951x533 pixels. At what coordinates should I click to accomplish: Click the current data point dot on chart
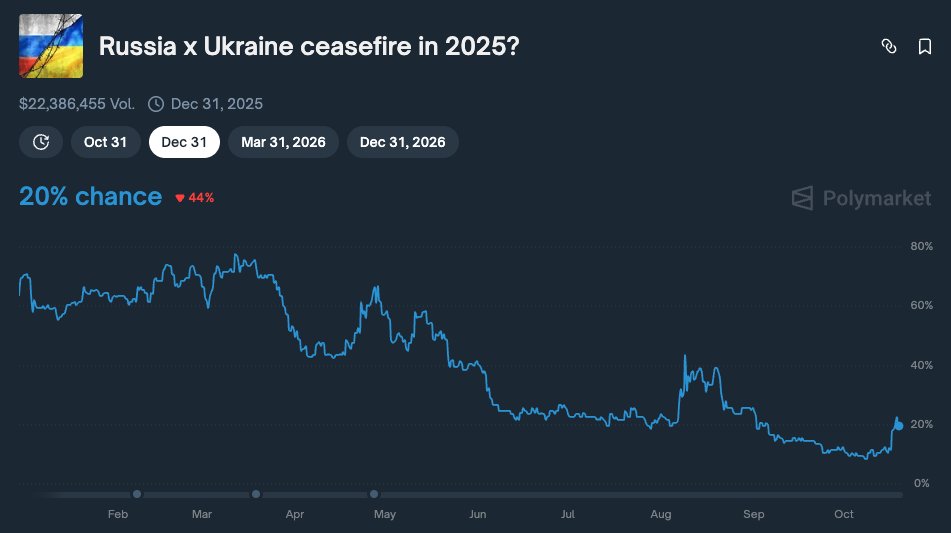pyautogui.click(x=899, y=426)
